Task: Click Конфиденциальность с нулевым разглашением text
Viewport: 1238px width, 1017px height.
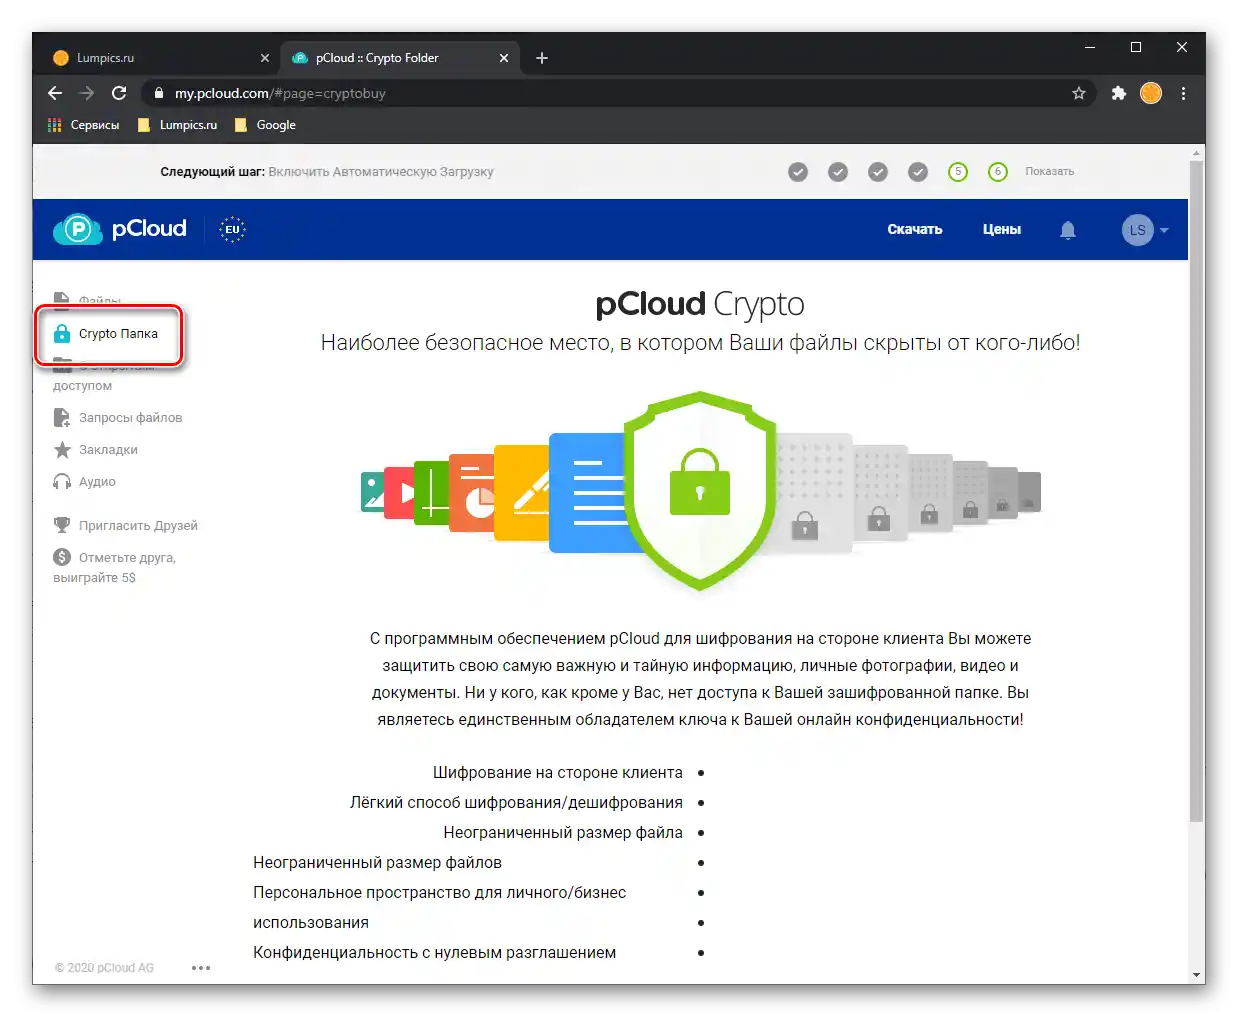Action: (x=434, y=953)
